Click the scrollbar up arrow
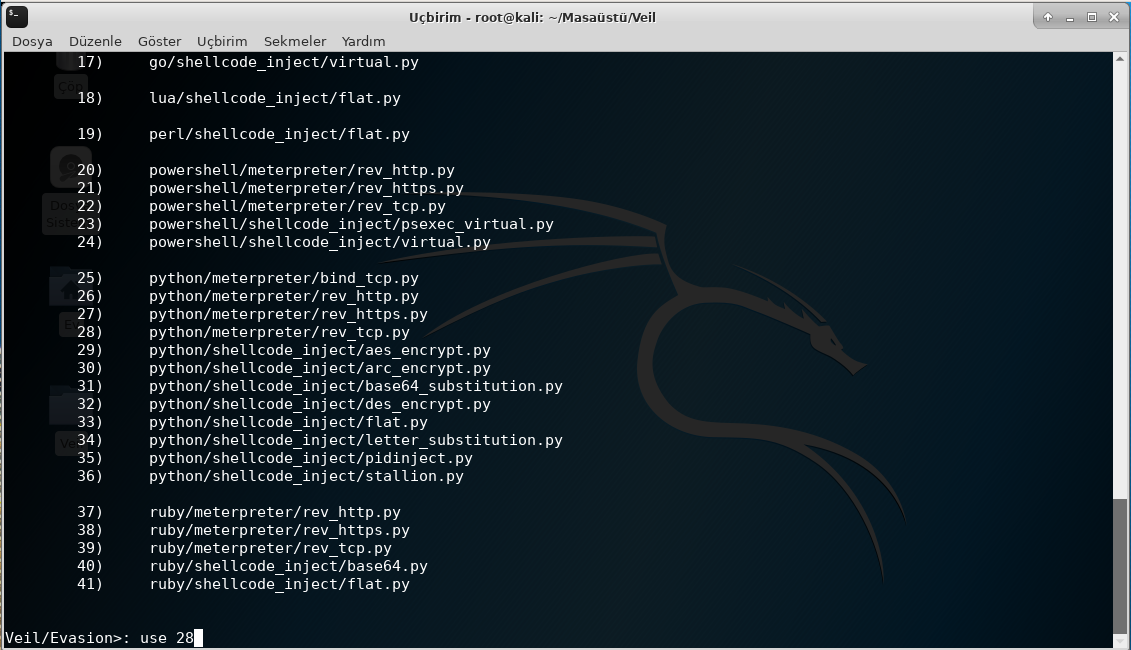Viewport: 1131px width, 650px height. pos(1120,57)
